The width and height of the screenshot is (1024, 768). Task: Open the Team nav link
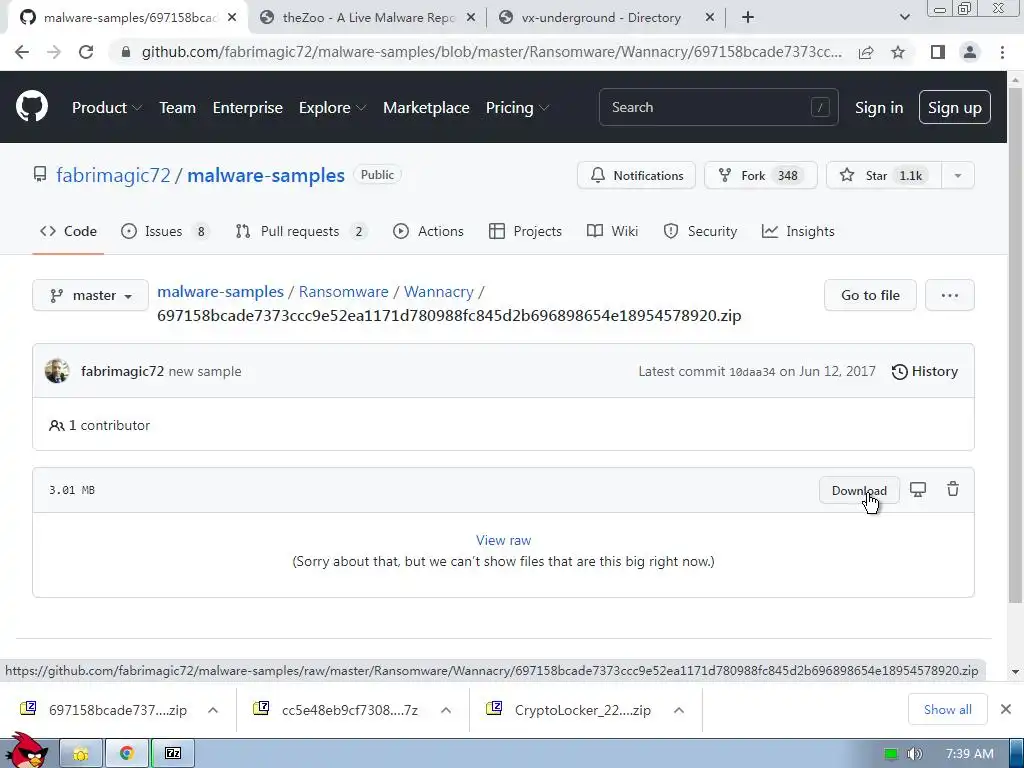click(177, 108)
